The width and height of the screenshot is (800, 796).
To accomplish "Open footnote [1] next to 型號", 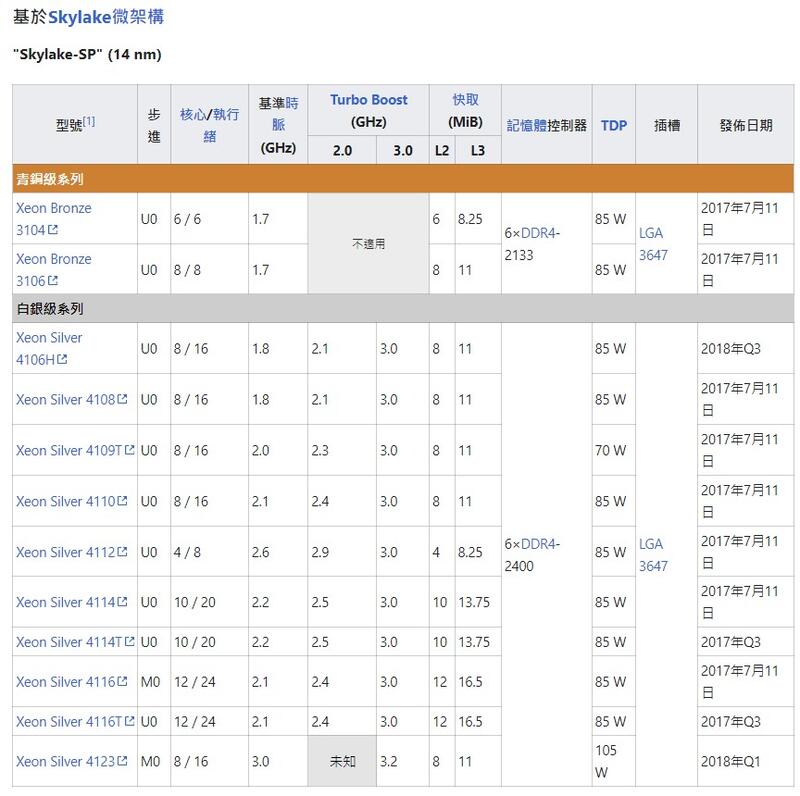I will pyautogui.click(x=89, y=121).
